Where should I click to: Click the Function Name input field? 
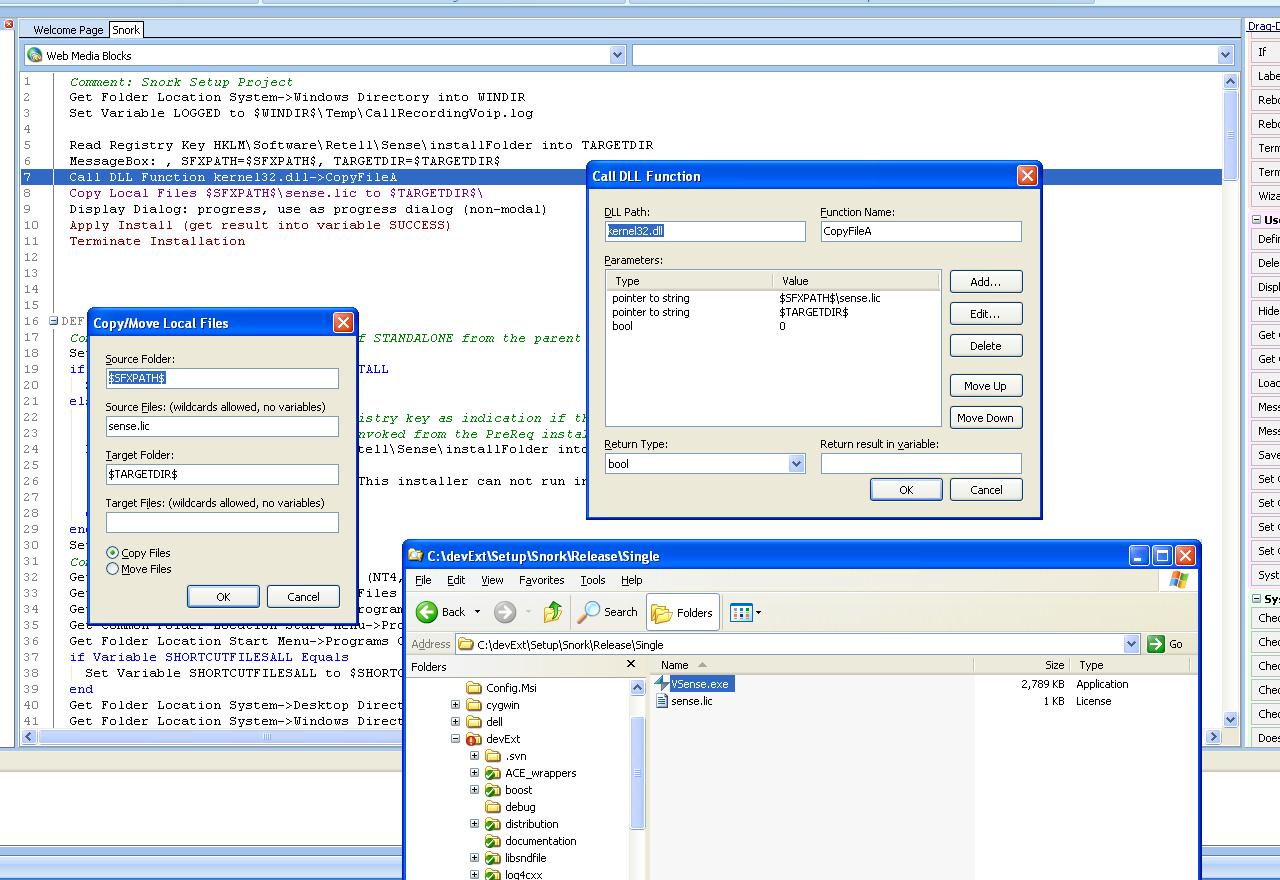921,231
